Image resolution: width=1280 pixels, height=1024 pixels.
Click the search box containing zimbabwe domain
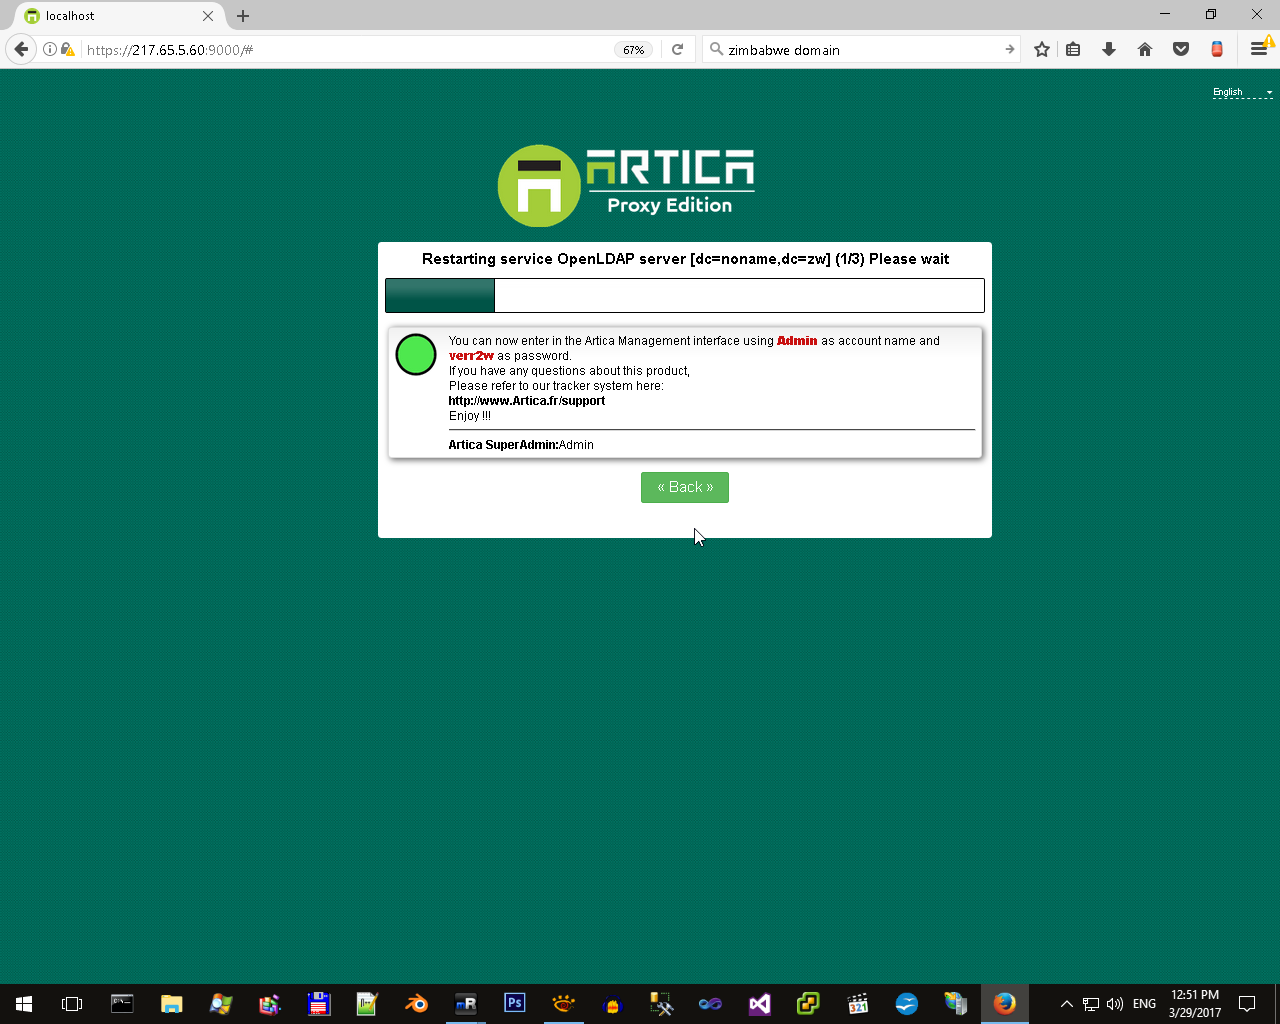click(x=862, y=50)
